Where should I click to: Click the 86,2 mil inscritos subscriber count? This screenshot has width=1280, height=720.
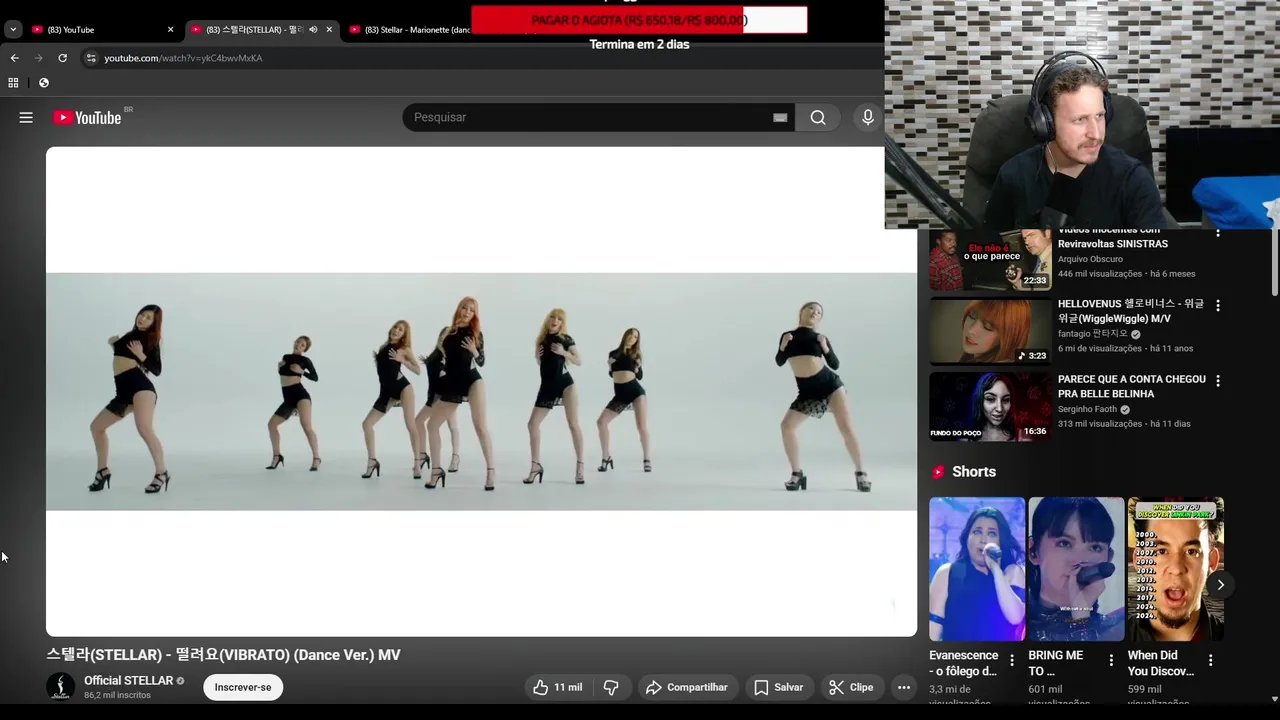(117, 695)
